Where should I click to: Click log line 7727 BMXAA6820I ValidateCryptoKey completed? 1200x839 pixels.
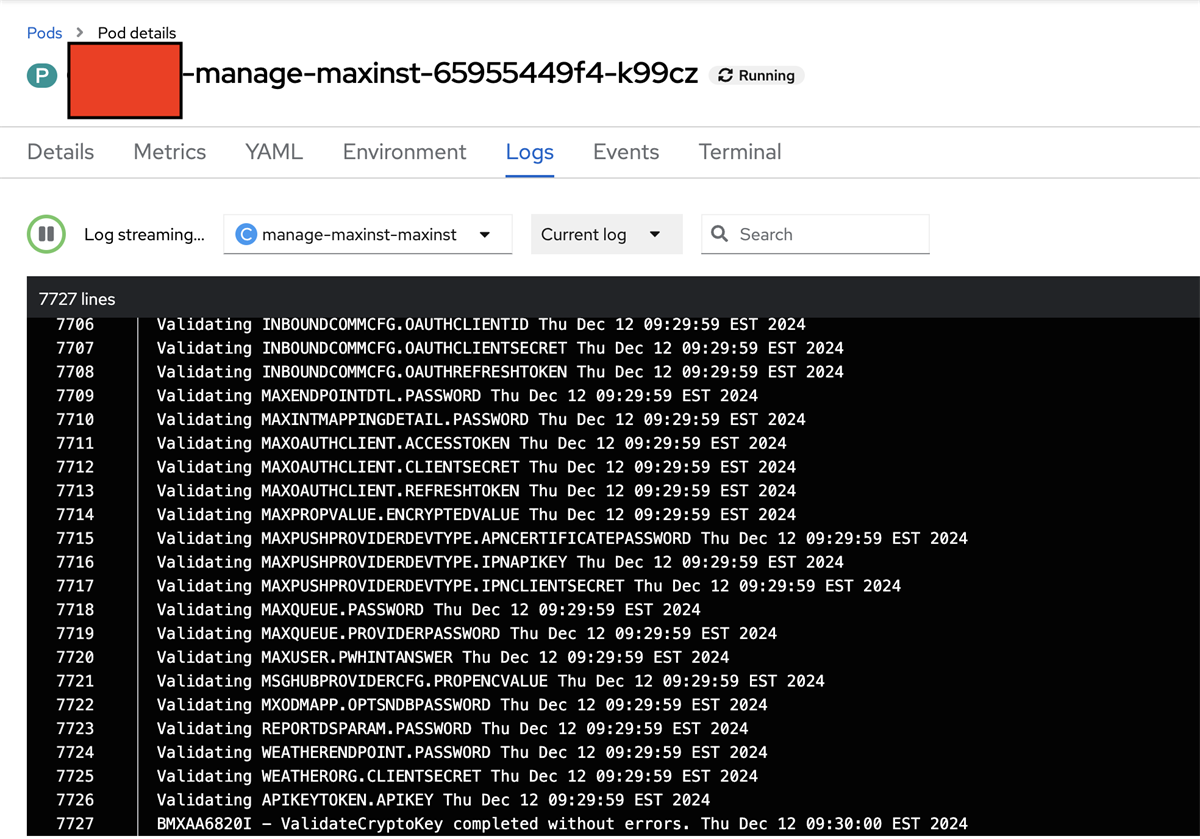[562, 824]
